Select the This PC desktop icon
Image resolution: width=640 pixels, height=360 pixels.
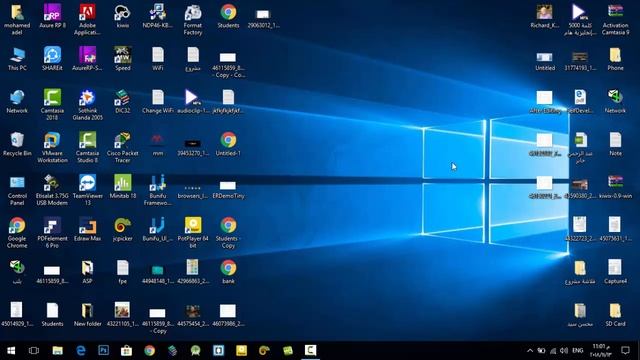[x=17, y=59]
